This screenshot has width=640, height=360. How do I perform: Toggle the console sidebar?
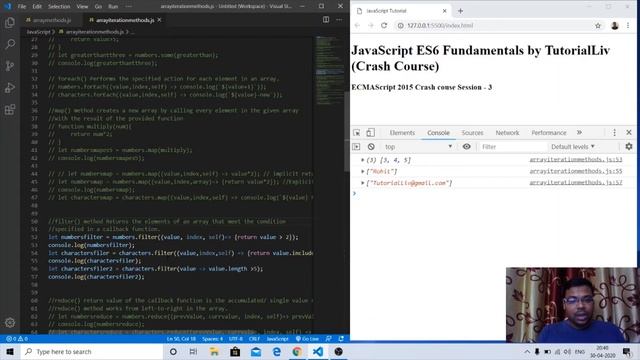(x=357, y=147)
